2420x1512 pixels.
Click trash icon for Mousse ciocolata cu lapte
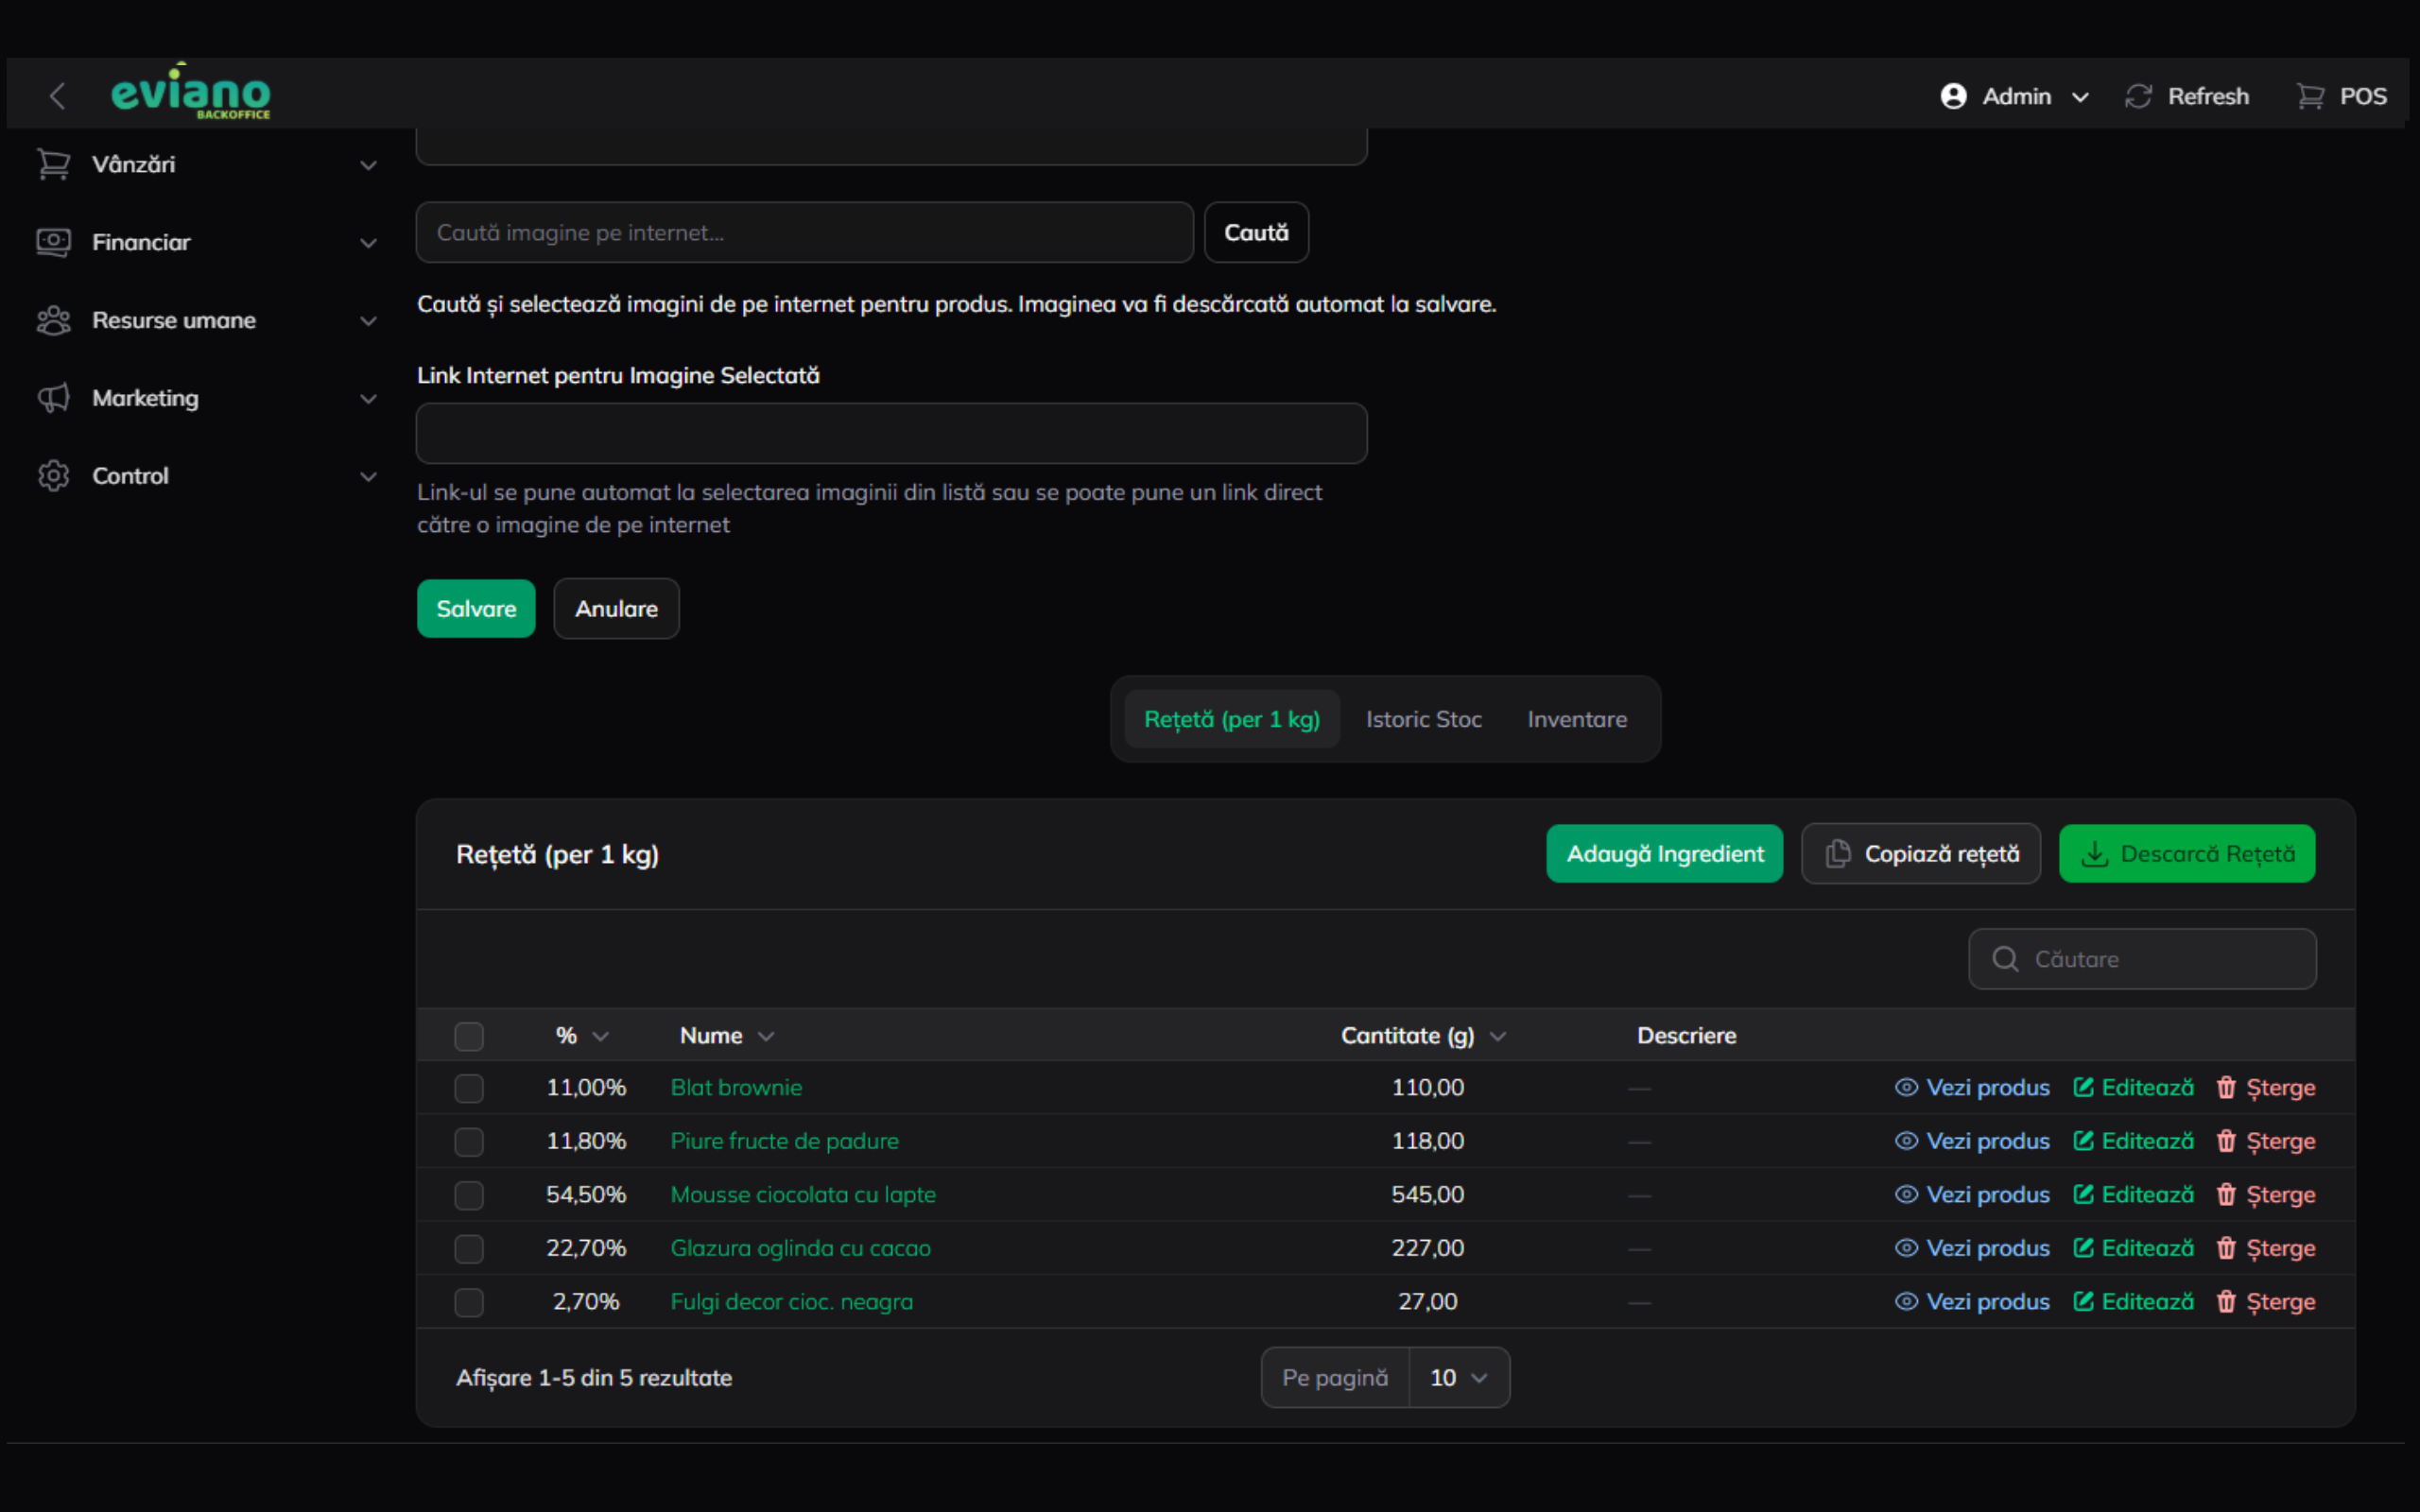tap(2226, 1194)
